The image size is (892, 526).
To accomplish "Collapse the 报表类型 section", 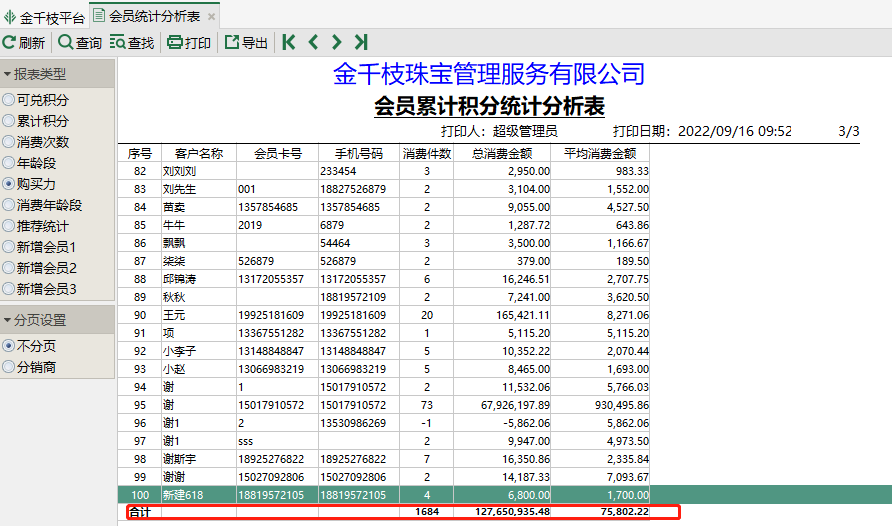I will point(7,74).
